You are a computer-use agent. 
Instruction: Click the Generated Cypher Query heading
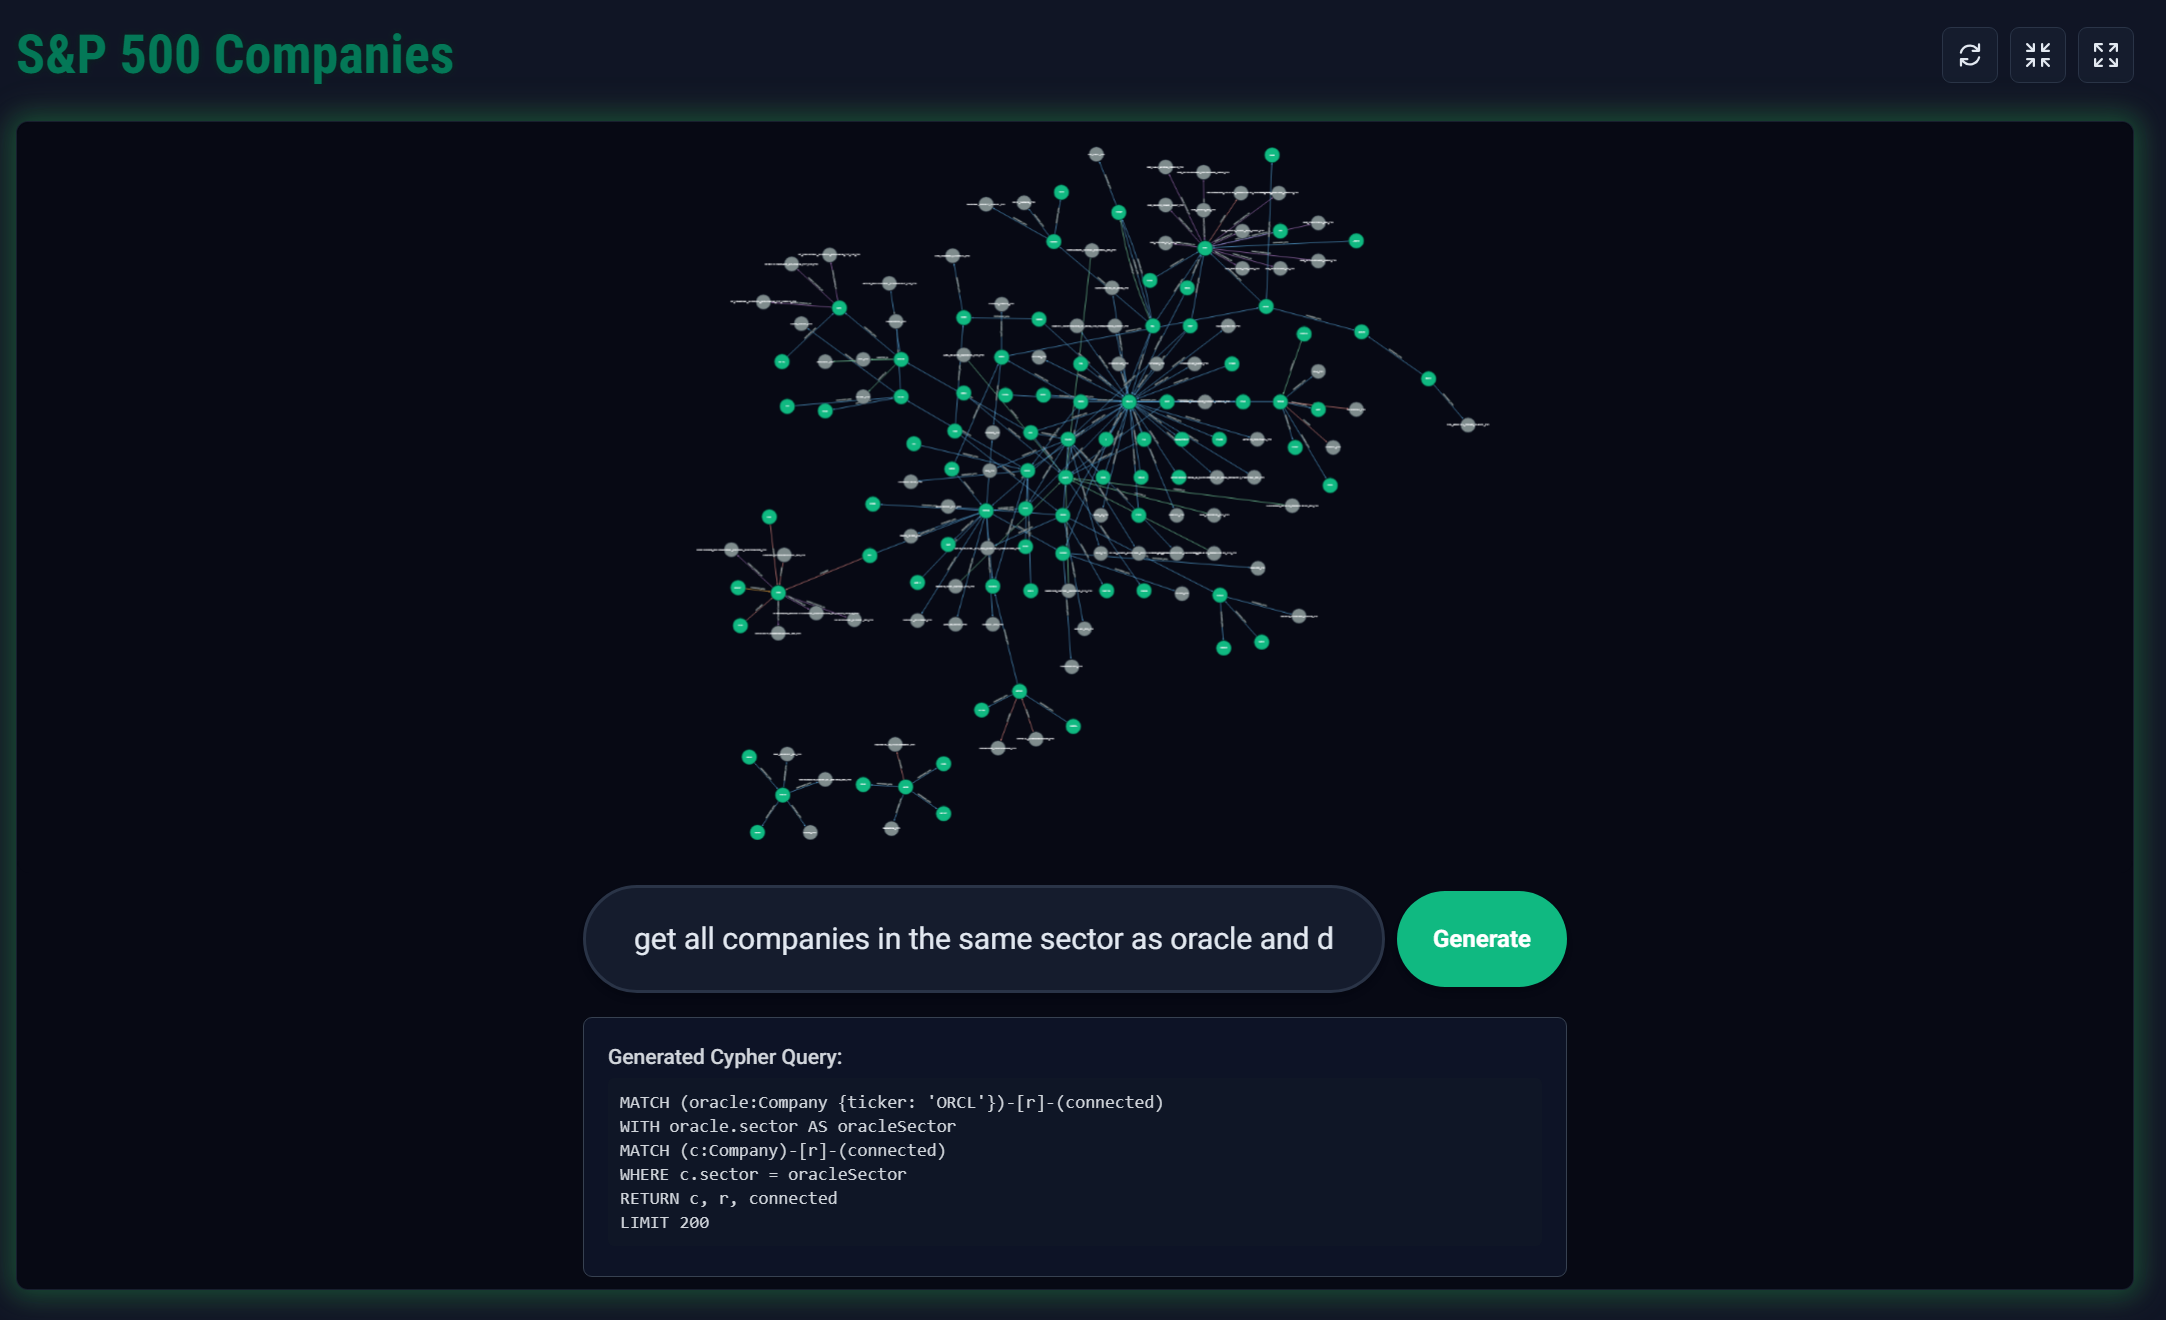[x=724, y=1057]
